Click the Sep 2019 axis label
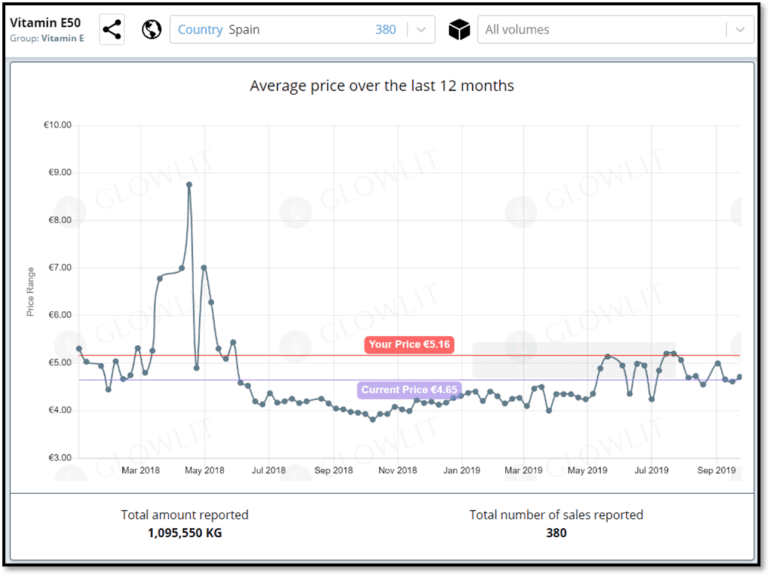Viewport: 770px width, 576px height. point(716,470)
